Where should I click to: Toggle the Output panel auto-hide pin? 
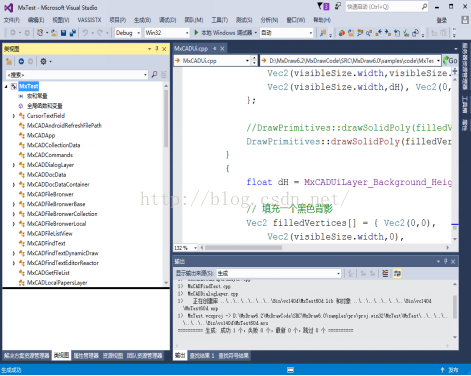[x=446, y=262]
